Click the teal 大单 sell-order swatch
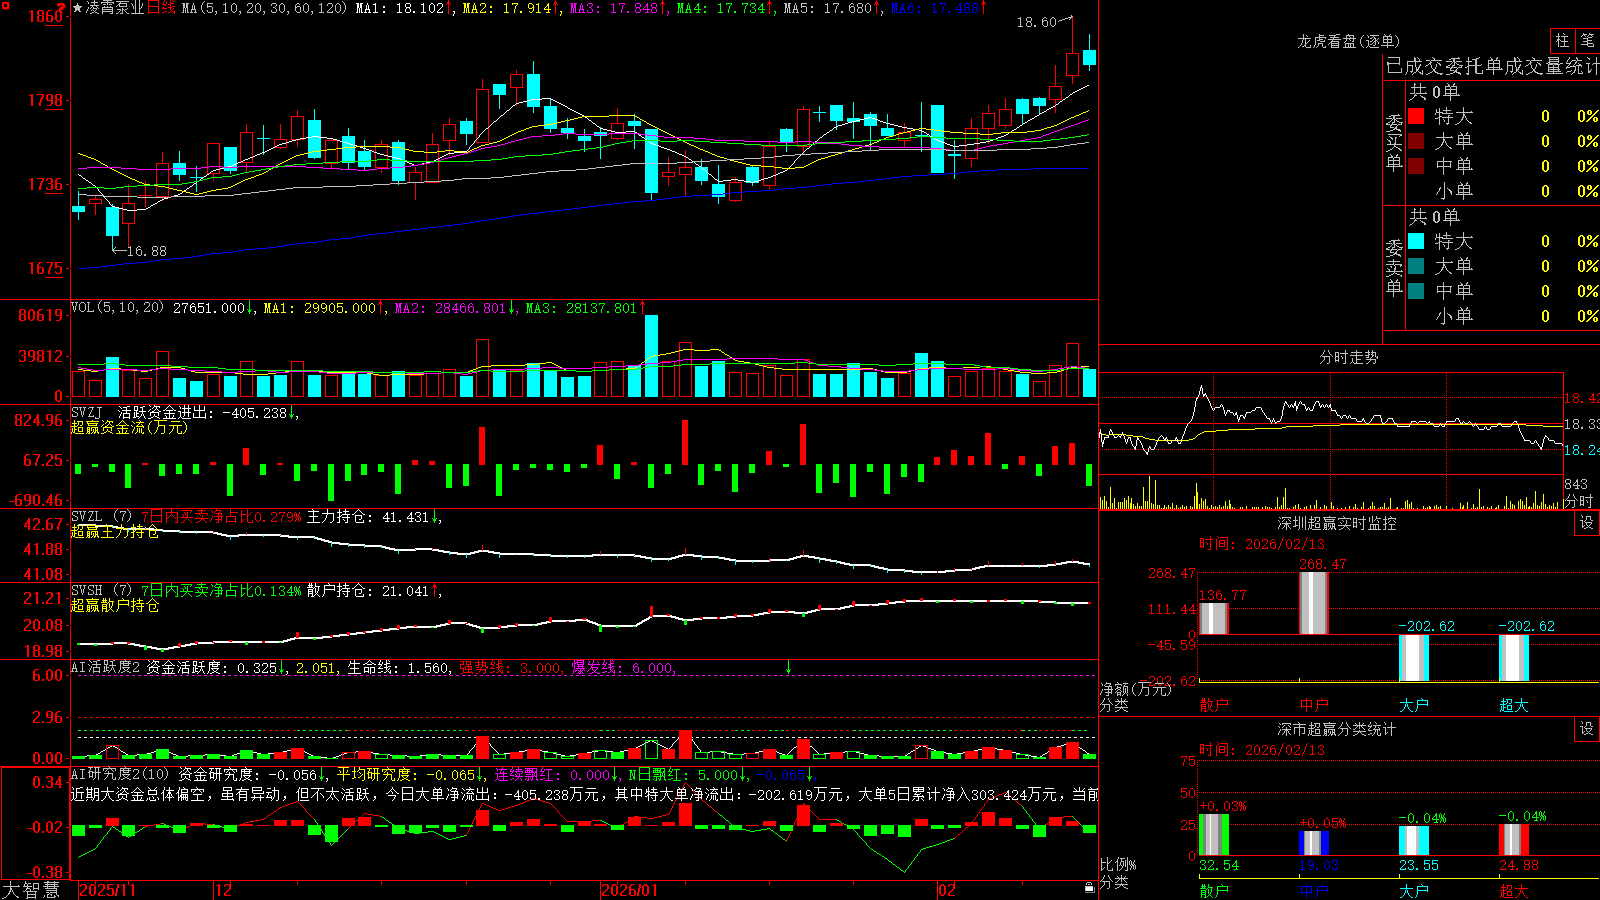This screenshot has height=900, width=1600. [x=1416, y=266]
